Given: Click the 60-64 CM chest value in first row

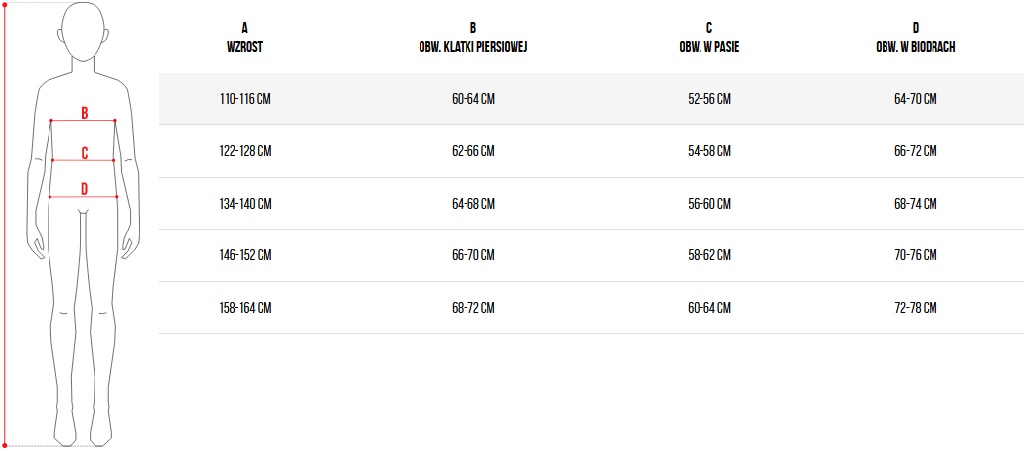Looking at the screenshot, I should pyautogui.click(x=473, y=99).
